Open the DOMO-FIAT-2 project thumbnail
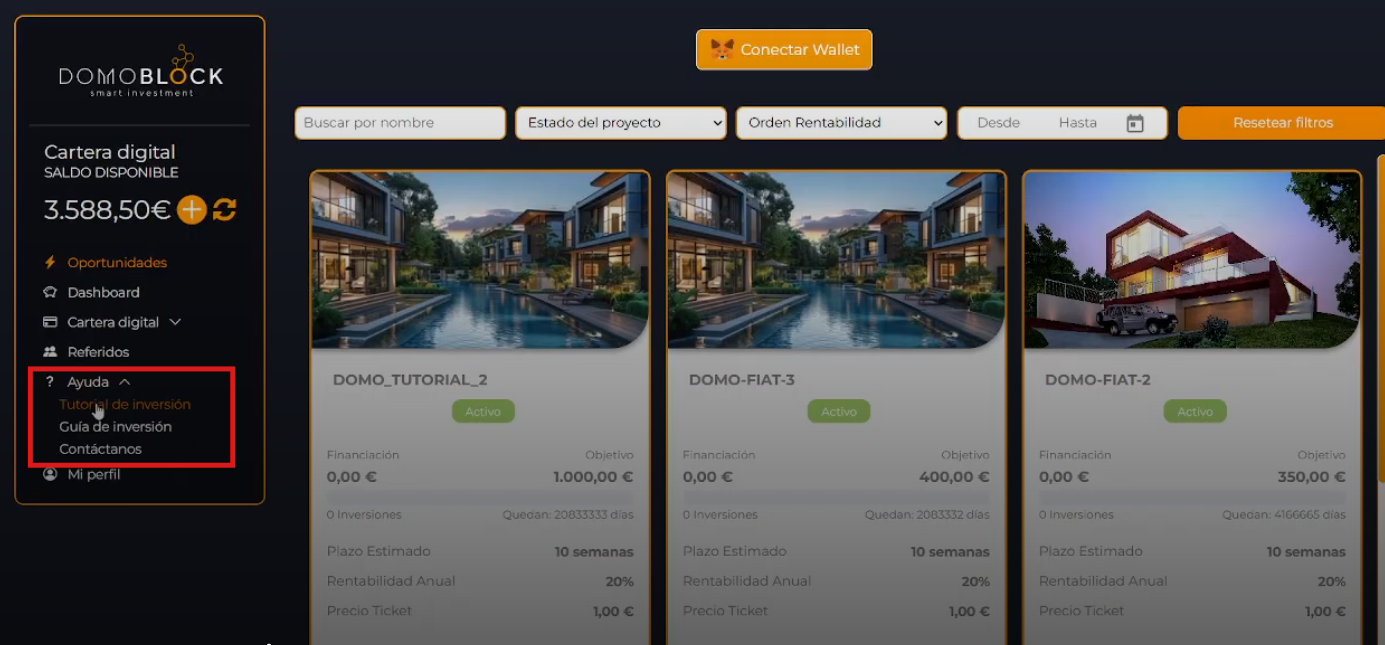 click(1192, 260)
